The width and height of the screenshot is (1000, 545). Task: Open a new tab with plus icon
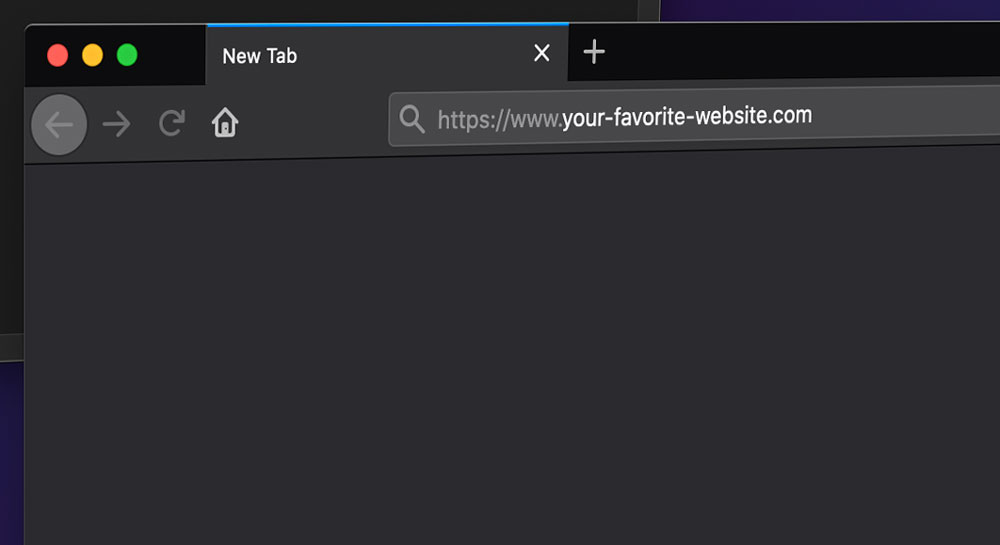coord(594,52)
